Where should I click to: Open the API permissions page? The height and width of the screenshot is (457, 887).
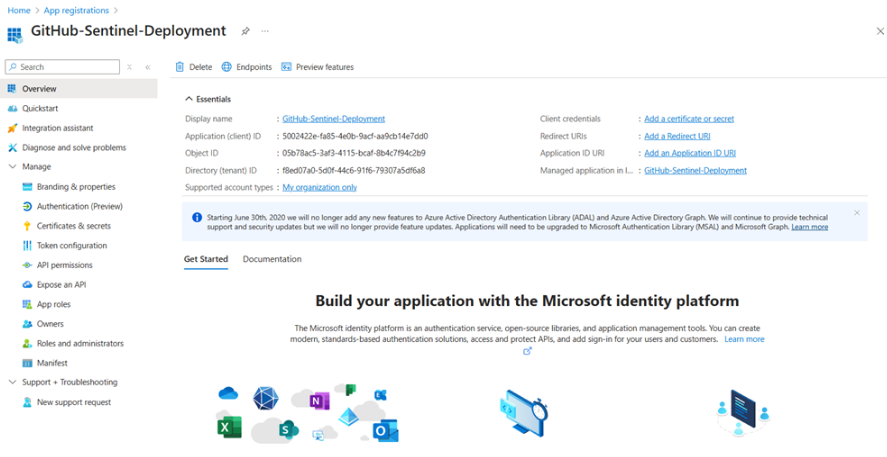point(64,265)
